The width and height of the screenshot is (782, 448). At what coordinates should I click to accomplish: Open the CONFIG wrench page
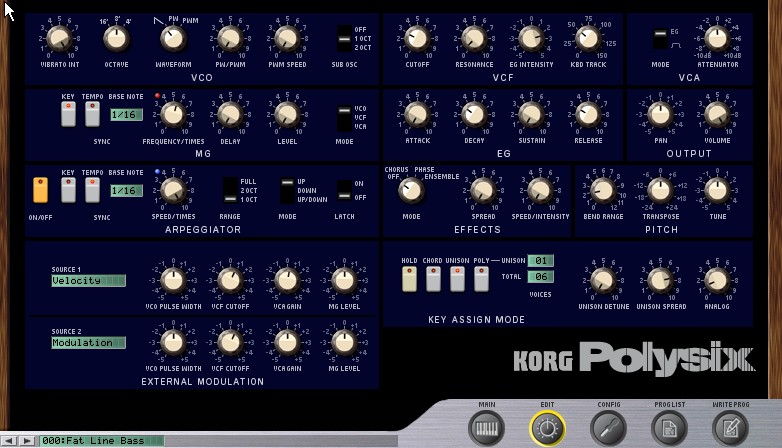point(608,428)
